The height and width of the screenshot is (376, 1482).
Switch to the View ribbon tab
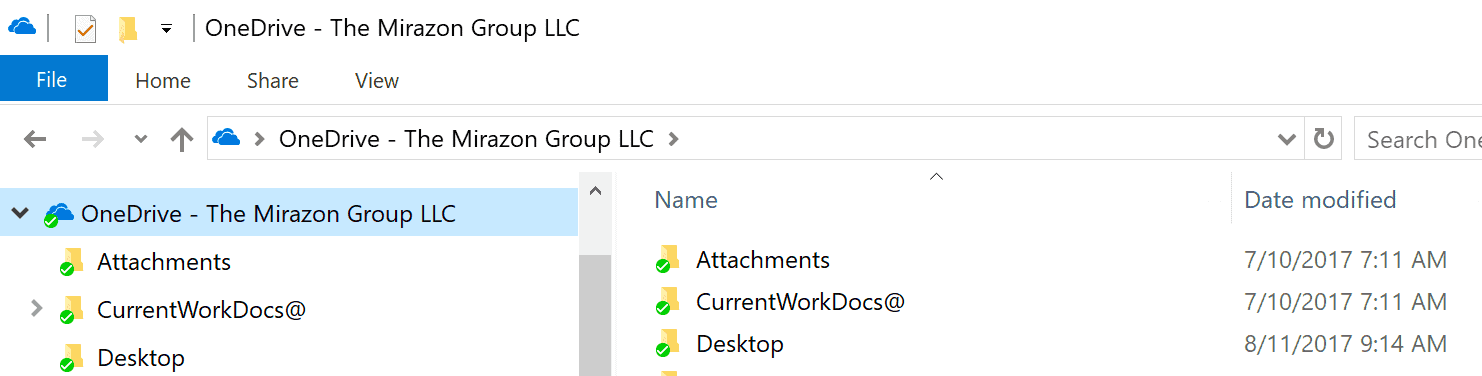[x=377, y=81]
